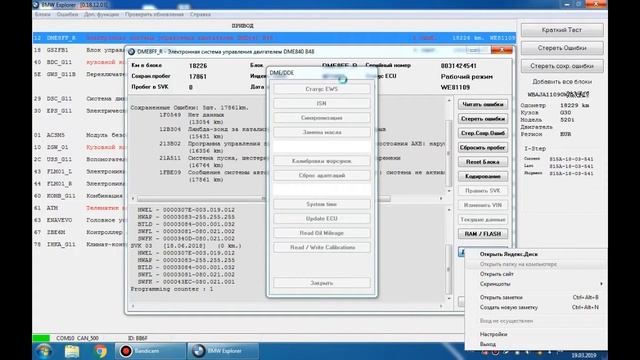
Task: Select the EPS_G11 block row
Action: tap(79, 111)
